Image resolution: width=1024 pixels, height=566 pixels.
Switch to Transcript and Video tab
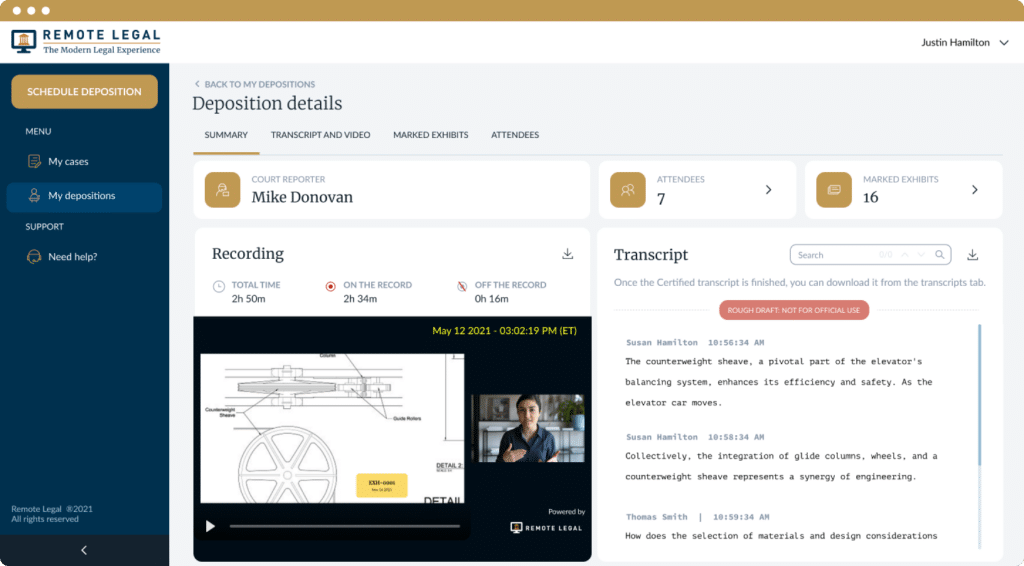click(320, 135)
